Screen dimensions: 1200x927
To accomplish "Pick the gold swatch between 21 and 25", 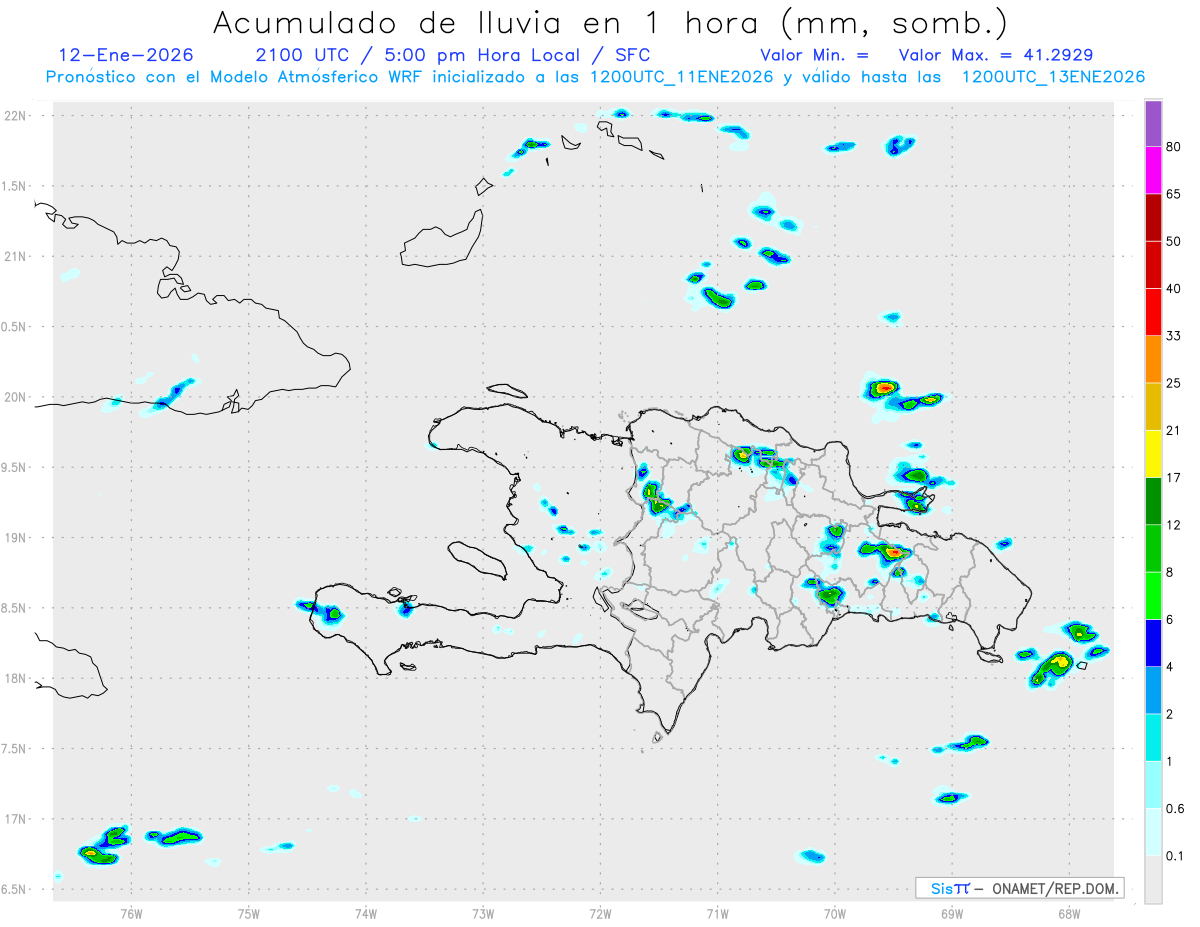I will pyautogui.click(x=1153, y=407).
